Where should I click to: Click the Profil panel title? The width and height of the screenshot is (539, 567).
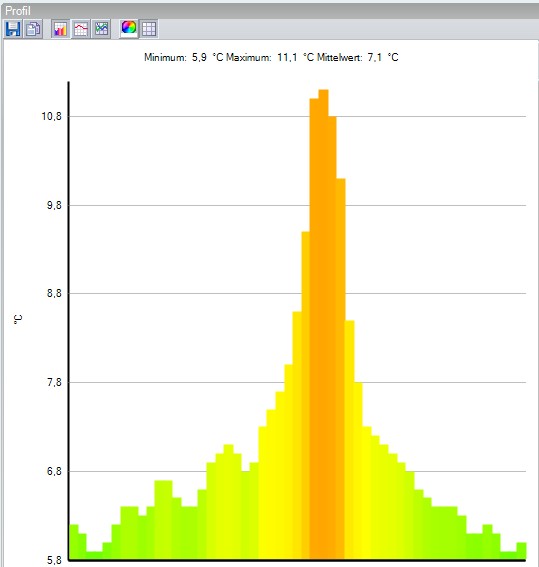[18, 10]
